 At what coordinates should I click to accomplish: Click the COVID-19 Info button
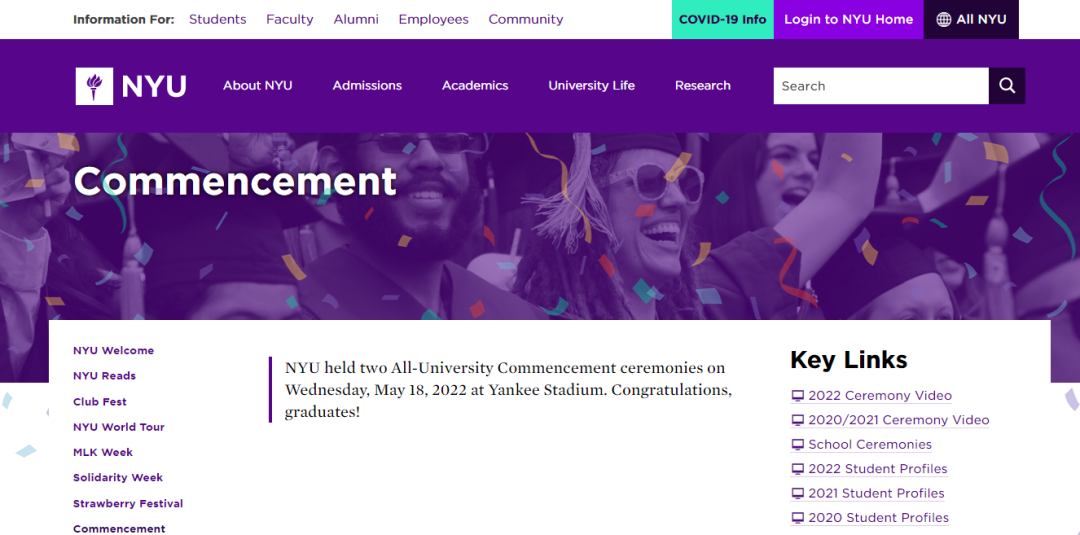[x=722, y=20]
